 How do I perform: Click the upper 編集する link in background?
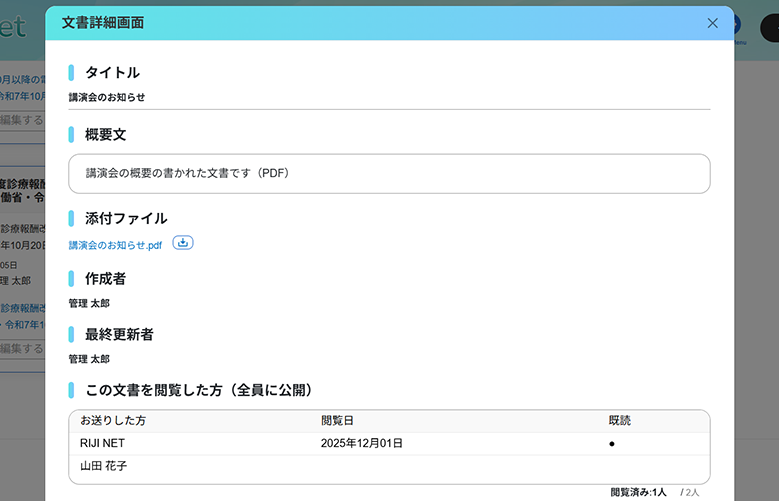[x=22, y=120]
